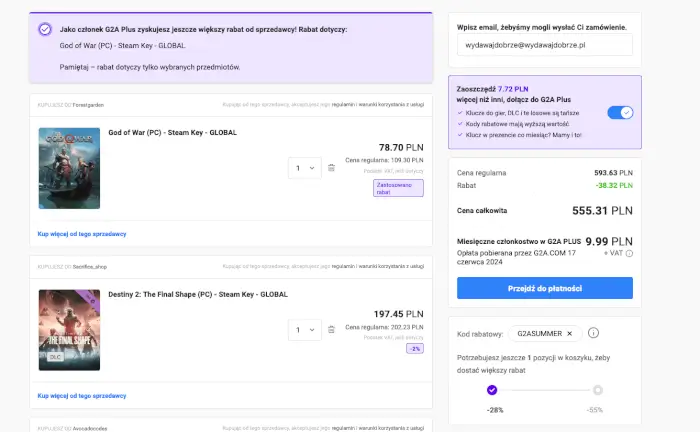Click 'Przejdź do płatności' button
Image resolution: width=700 pixels, height=432 pixels.
coord(544,288)
